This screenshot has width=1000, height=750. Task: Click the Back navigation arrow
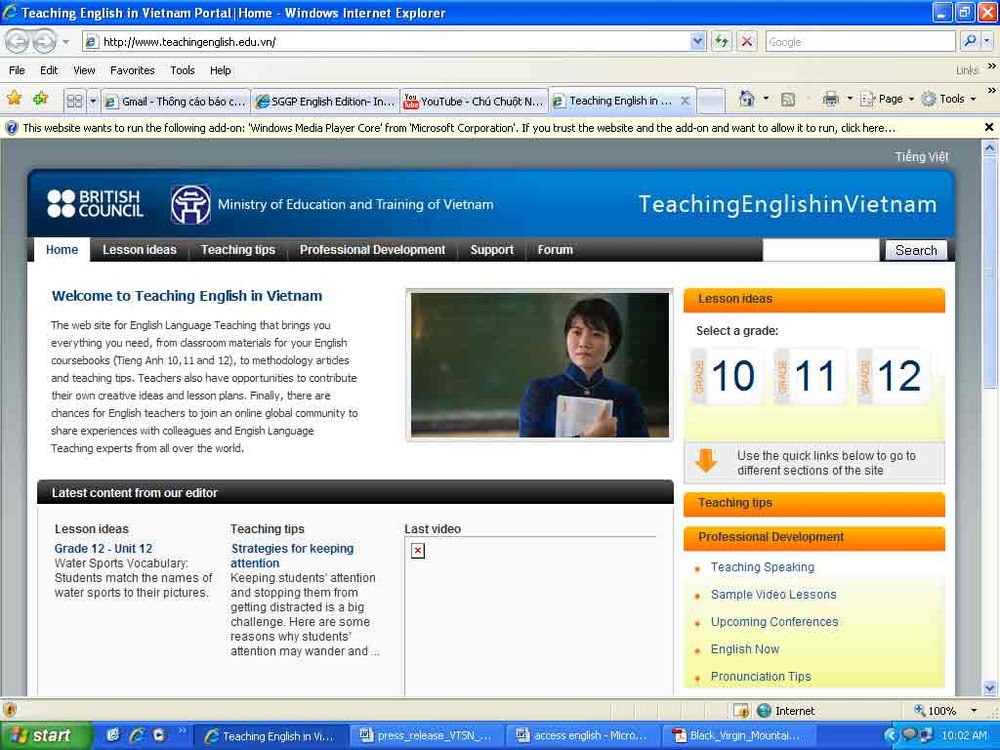16,42
